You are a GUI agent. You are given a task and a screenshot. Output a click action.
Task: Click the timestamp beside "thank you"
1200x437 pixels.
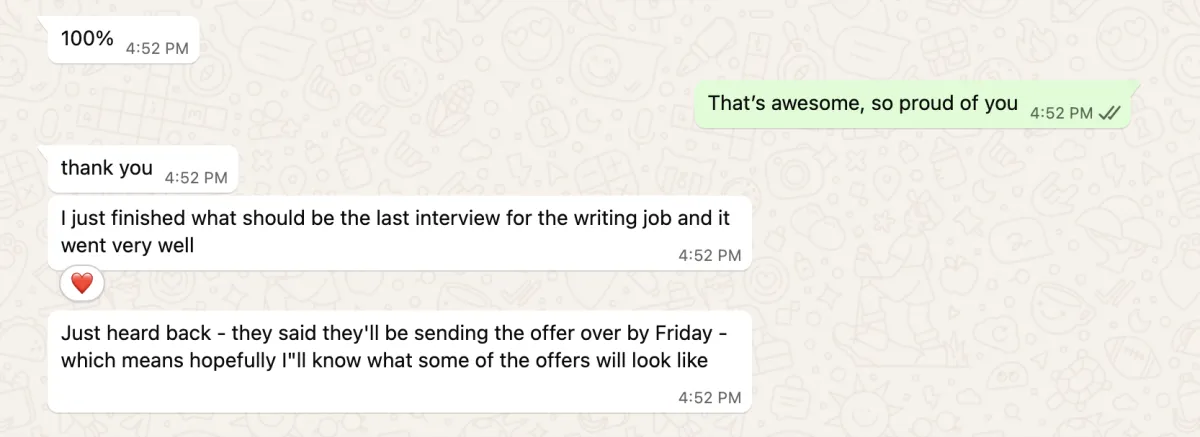196,177
